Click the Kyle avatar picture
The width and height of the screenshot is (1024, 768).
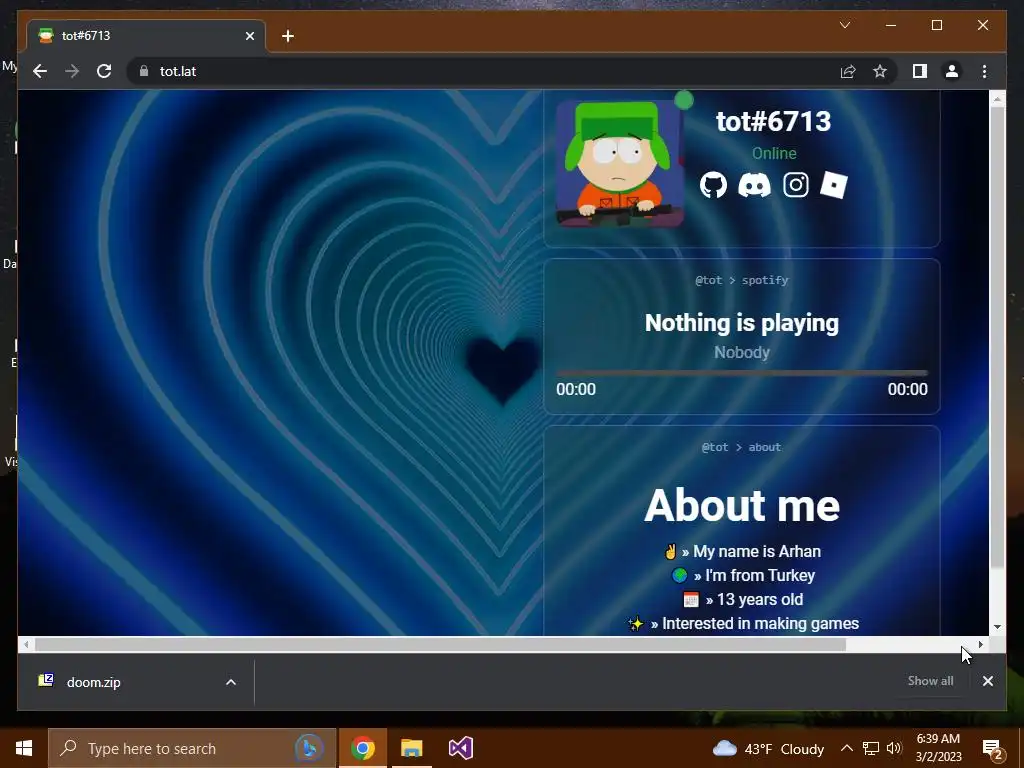(620, 164)
